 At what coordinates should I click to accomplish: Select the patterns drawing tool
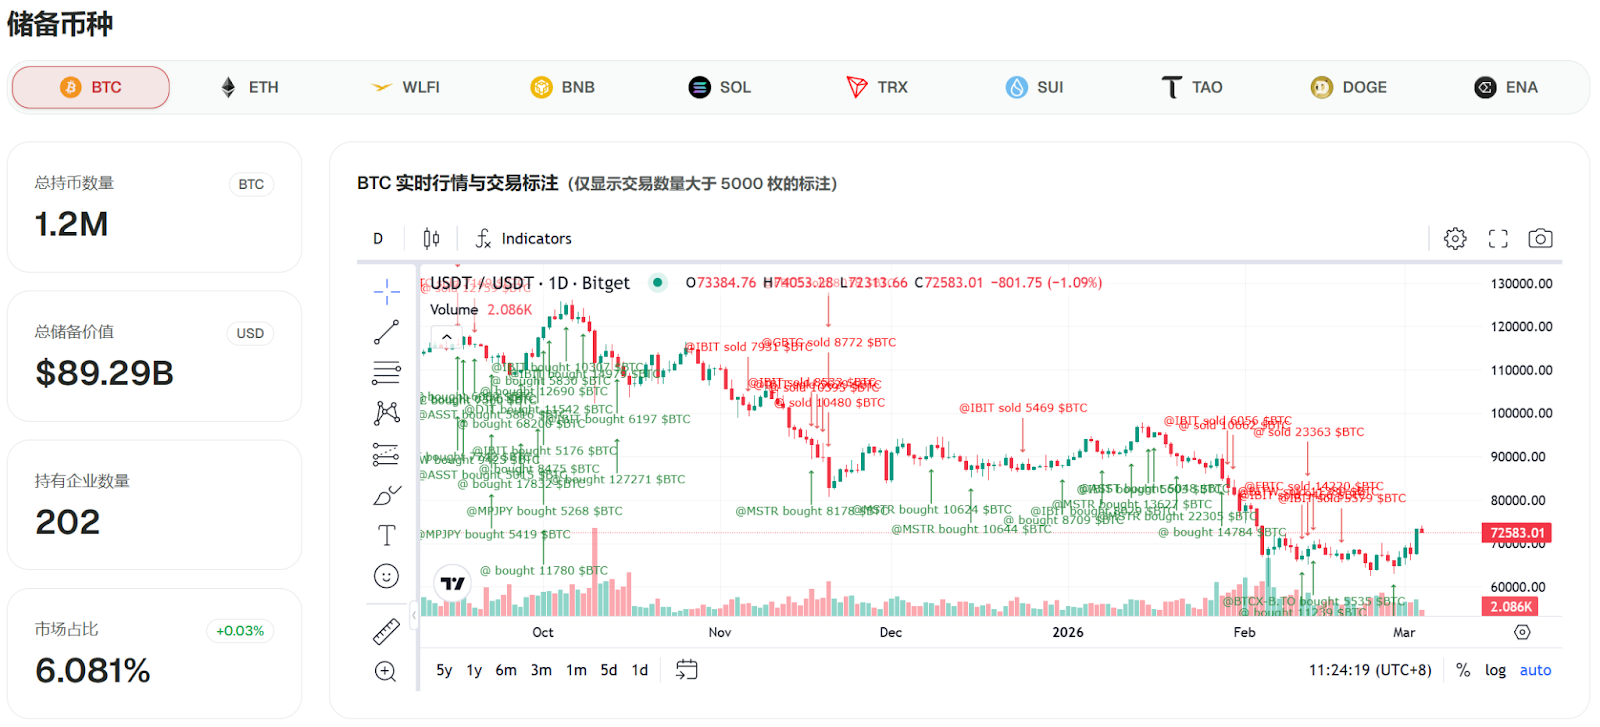tap(386, 413)
